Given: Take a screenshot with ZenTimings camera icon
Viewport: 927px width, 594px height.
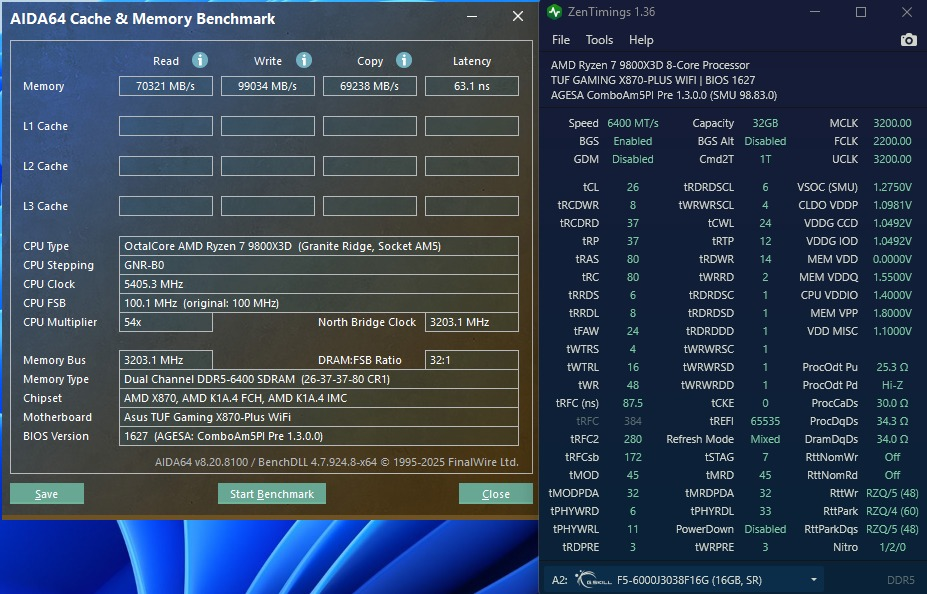Looking at the screenshot, I should (x=909, y=40).
